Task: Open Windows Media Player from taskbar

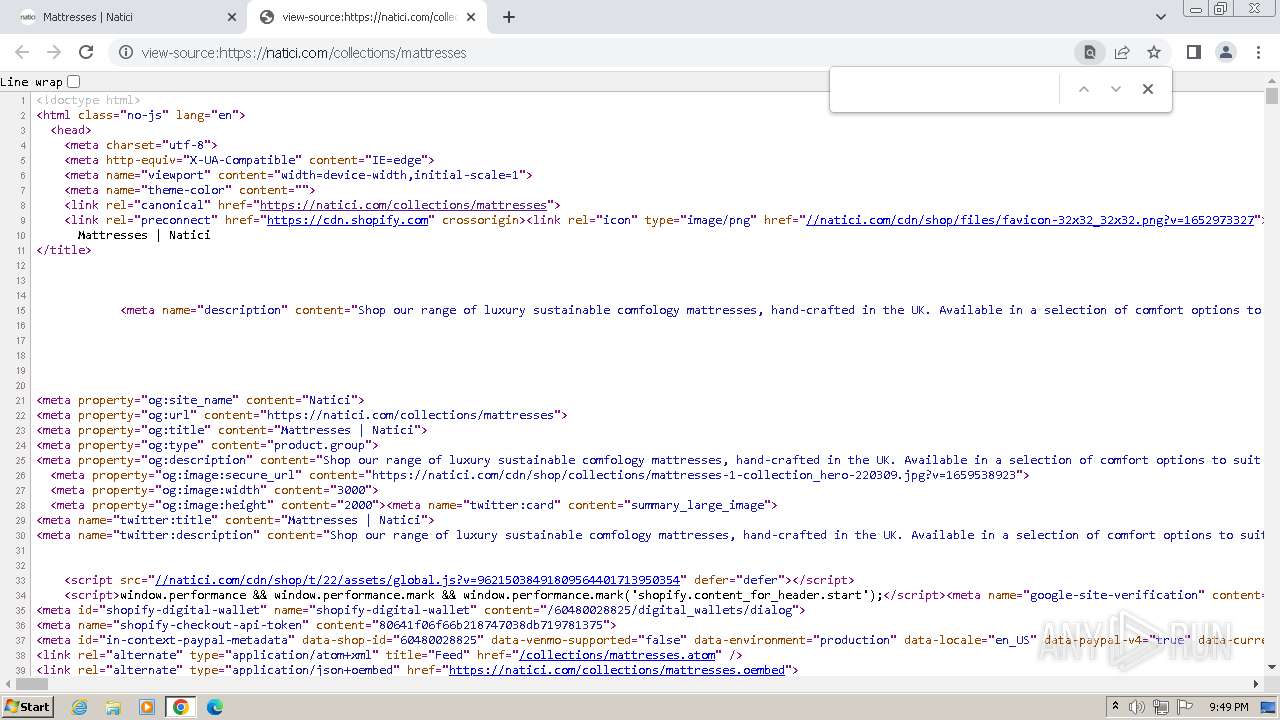Action: click(147, 707)
